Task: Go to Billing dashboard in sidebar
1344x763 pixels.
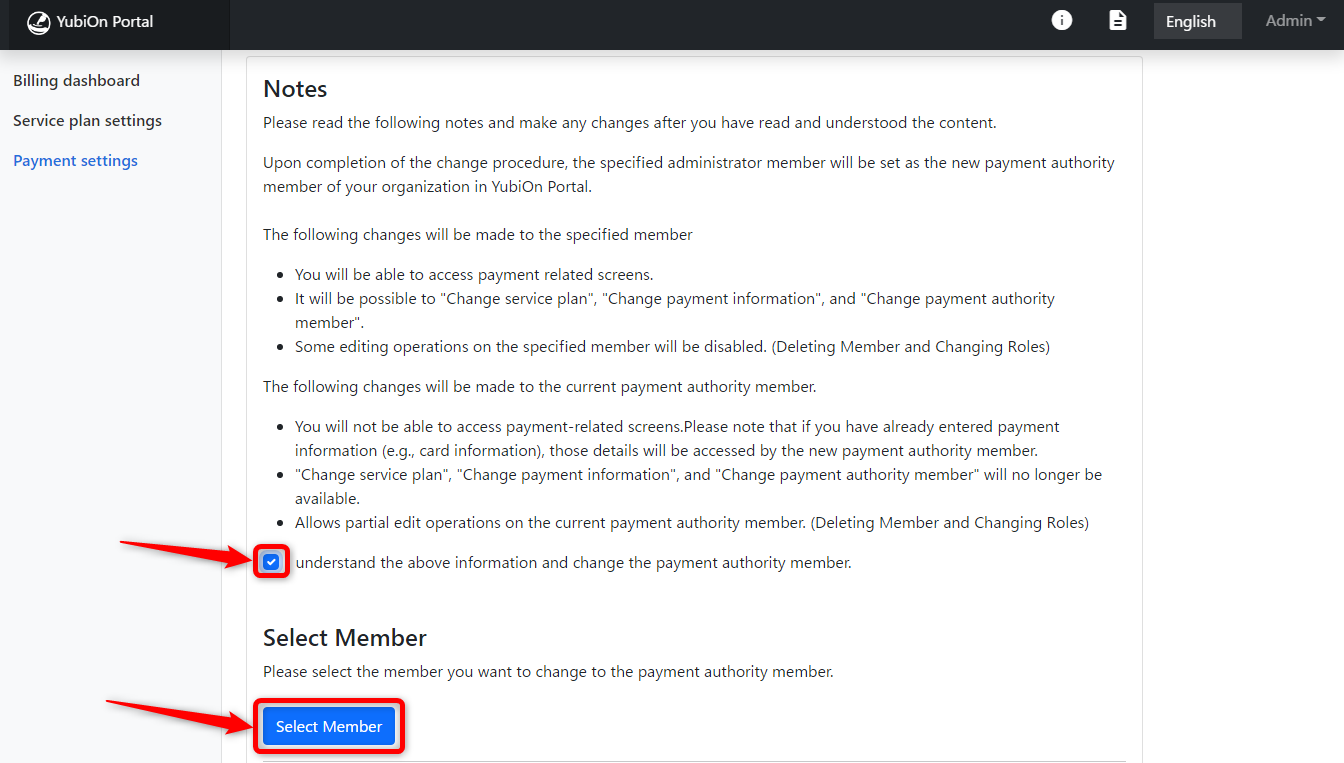Action: point(76,81)
